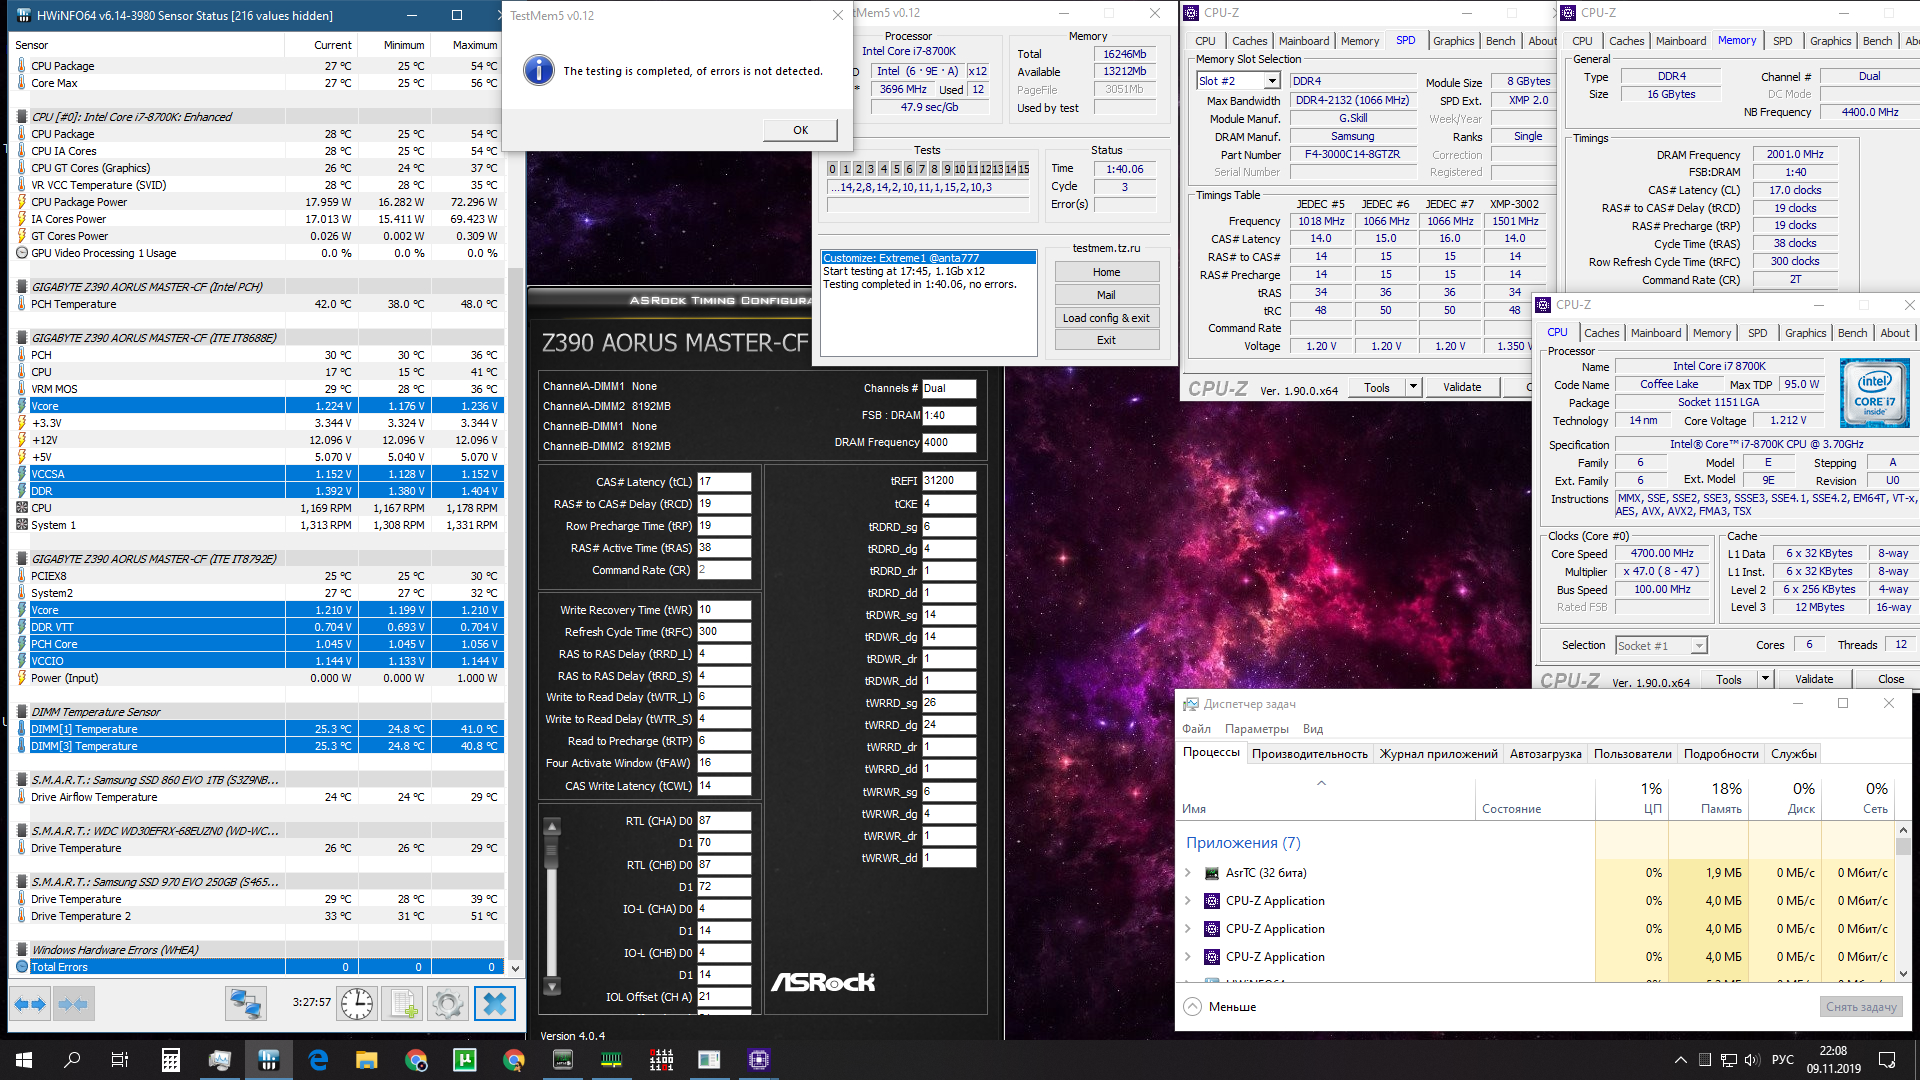Reset the HWiNFO clock timer icon
This screenshot has width=1920, height=1080.
(357, 1003)
